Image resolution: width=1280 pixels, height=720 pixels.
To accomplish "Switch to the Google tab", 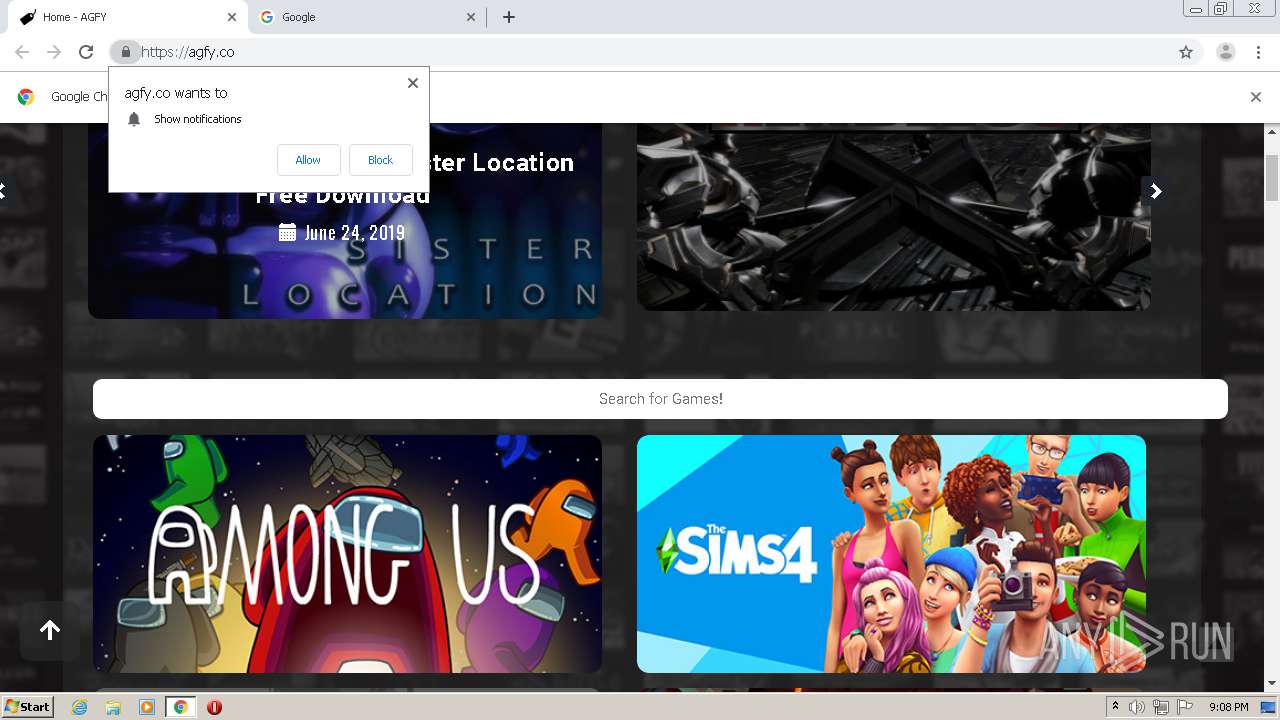I will pos(367,17).
